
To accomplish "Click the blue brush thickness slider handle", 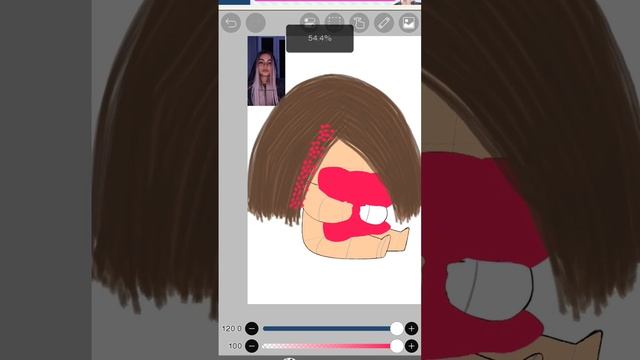I will click(396, 329).
